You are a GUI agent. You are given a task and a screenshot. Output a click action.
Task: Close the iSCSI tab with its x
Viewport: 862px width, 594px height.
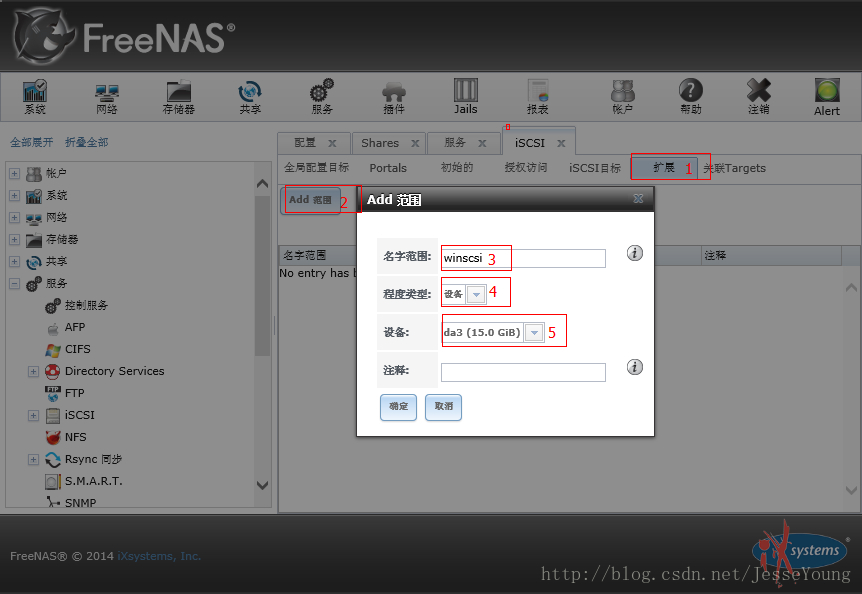[561, 143]
